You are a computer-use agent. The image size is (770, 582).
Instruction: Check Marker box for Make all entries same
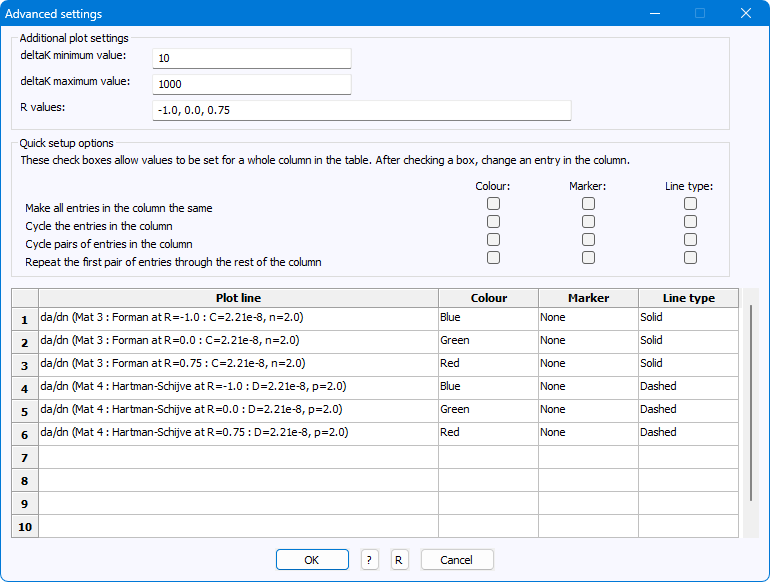588,203
